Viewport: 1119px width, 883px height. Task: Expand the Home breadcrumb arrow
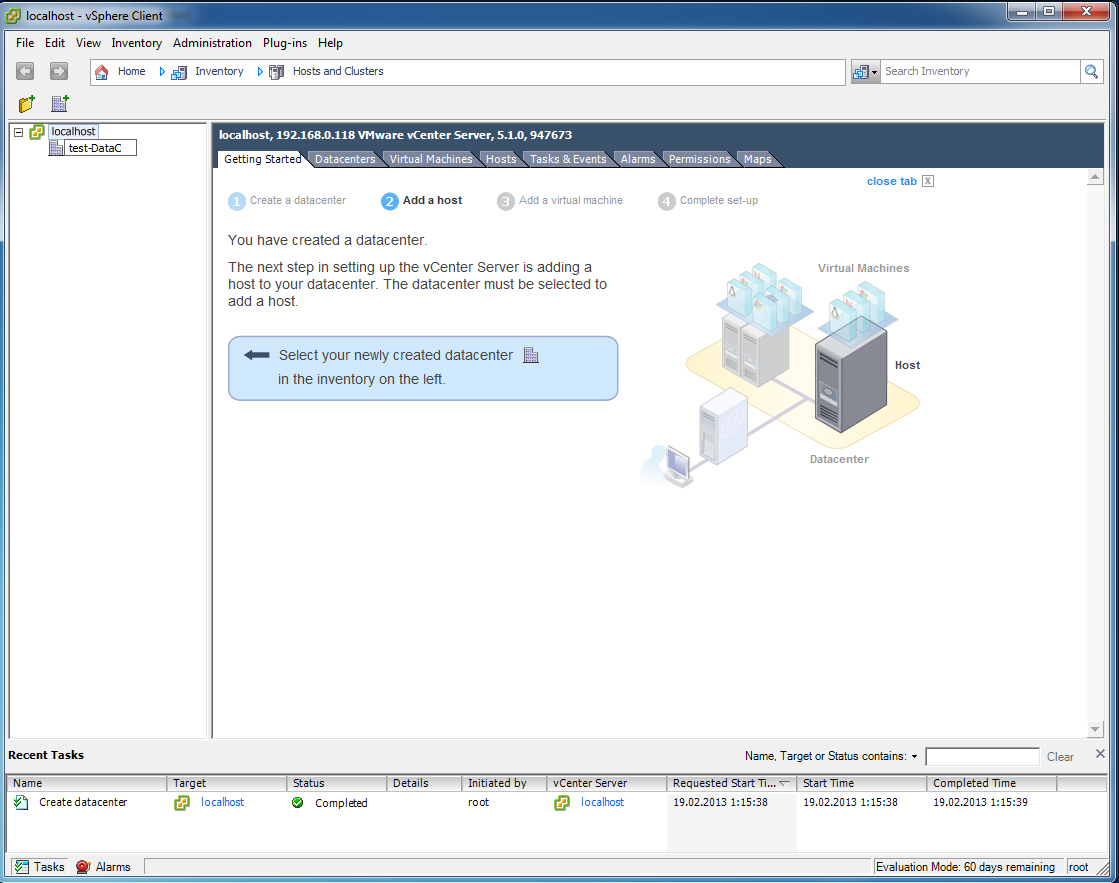pos(162,71)
